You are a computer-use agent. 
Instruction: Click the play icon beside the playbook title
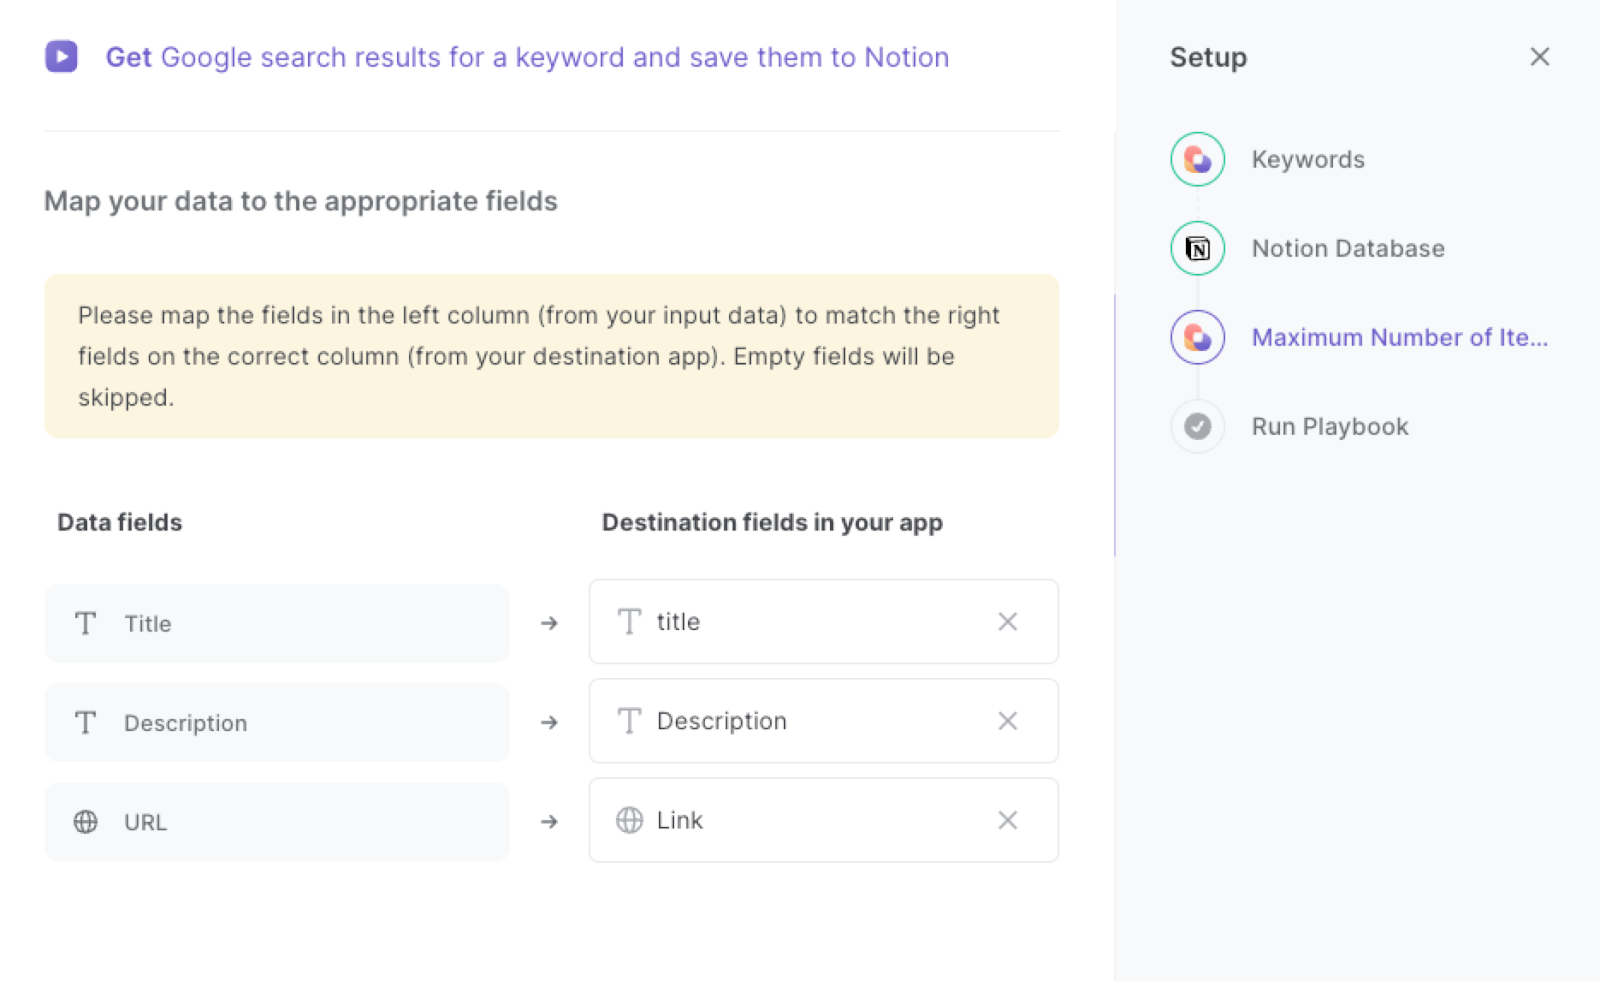click(61, 57)
